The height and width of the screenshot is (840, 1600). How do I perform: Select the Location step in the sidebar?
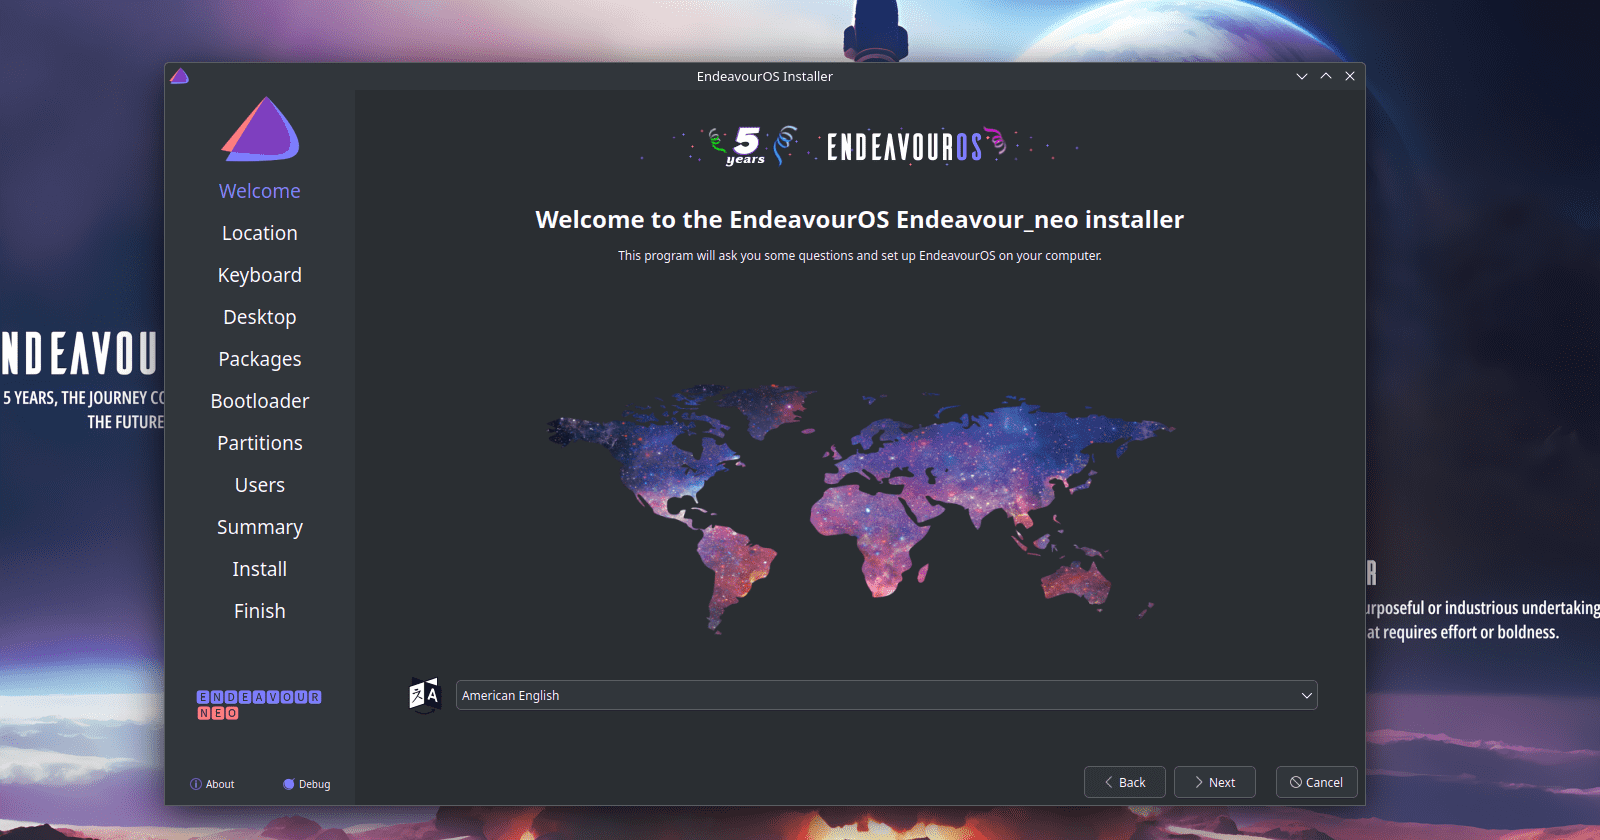click(260, 233)
